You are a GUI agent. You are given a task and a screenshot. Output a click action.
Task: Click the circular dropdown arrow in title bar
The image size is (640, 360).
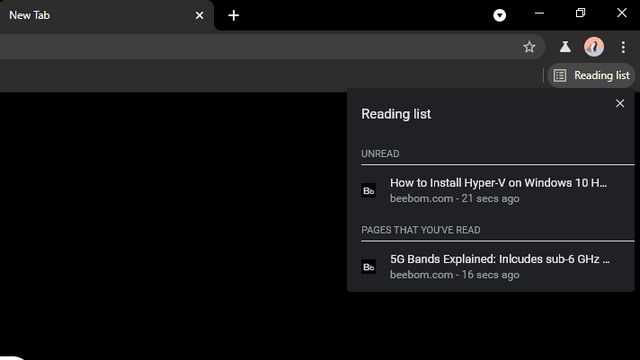[x=500, y=16]
